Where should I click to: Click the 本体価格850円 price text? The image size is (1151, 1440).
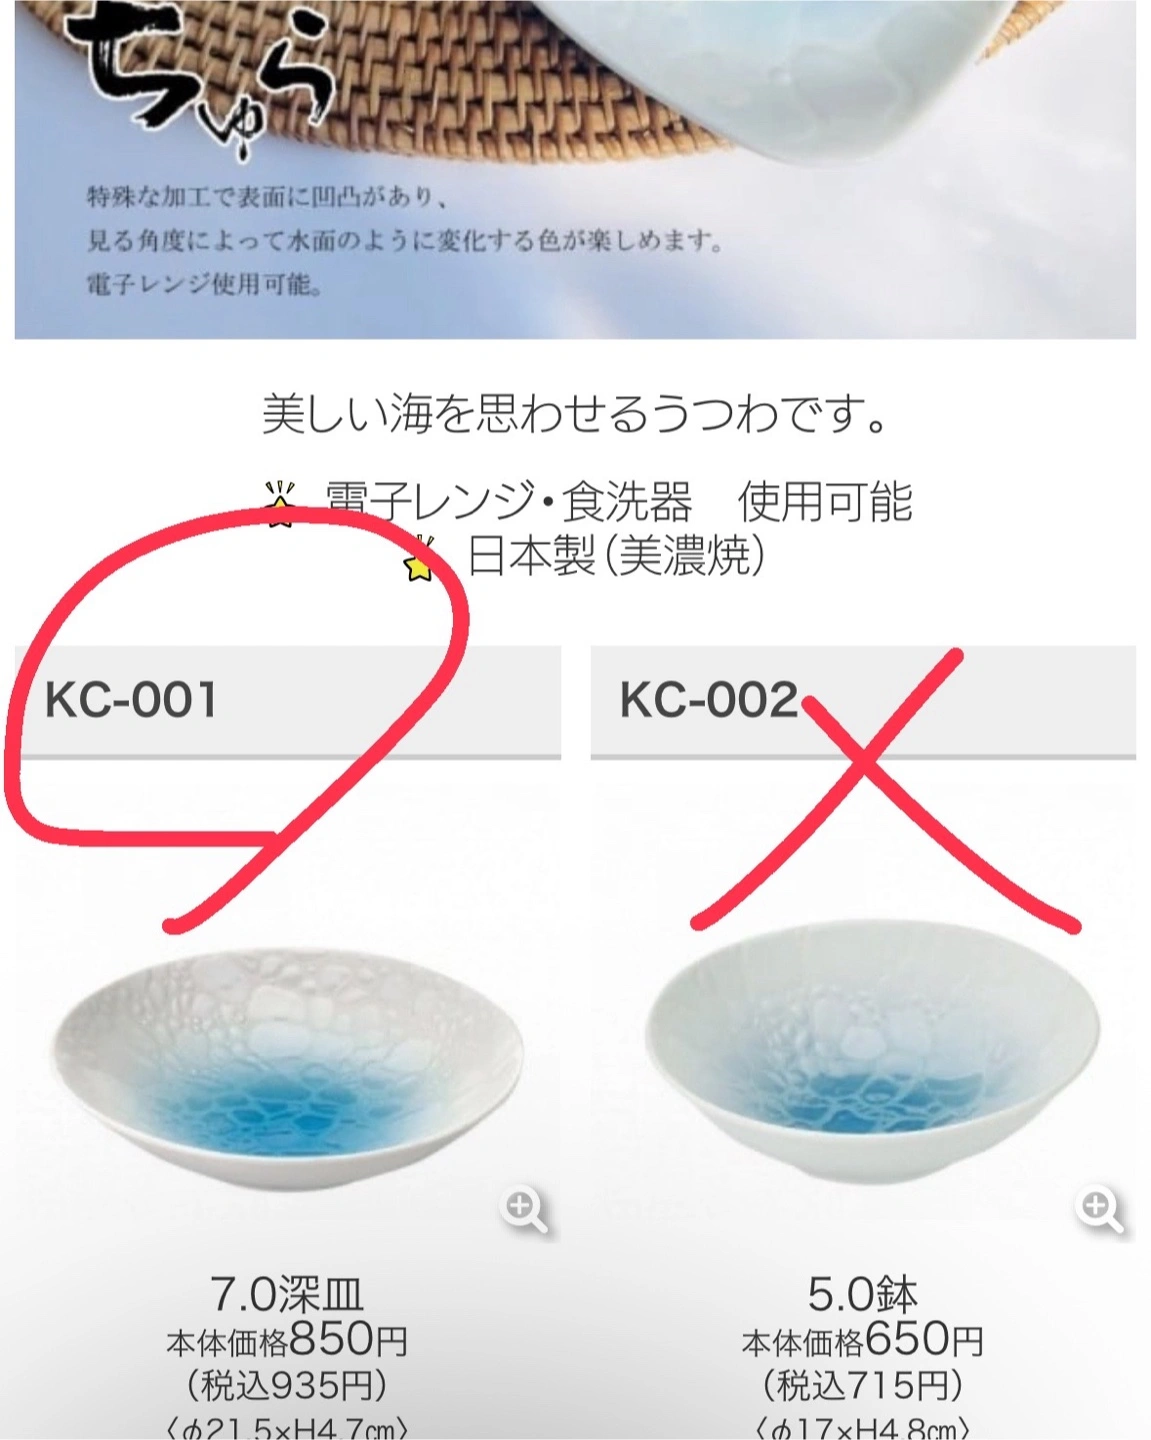click(x=287, y=1340)
